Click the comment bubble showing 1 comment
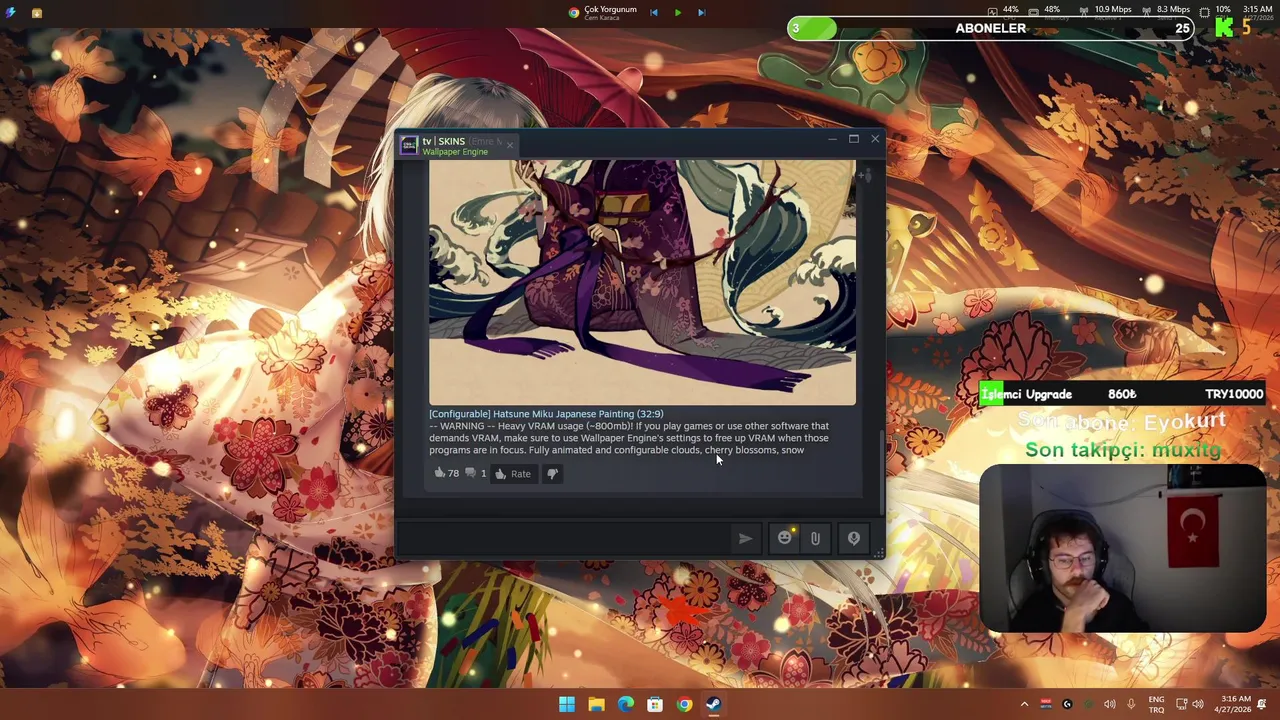 pos(476,474)
